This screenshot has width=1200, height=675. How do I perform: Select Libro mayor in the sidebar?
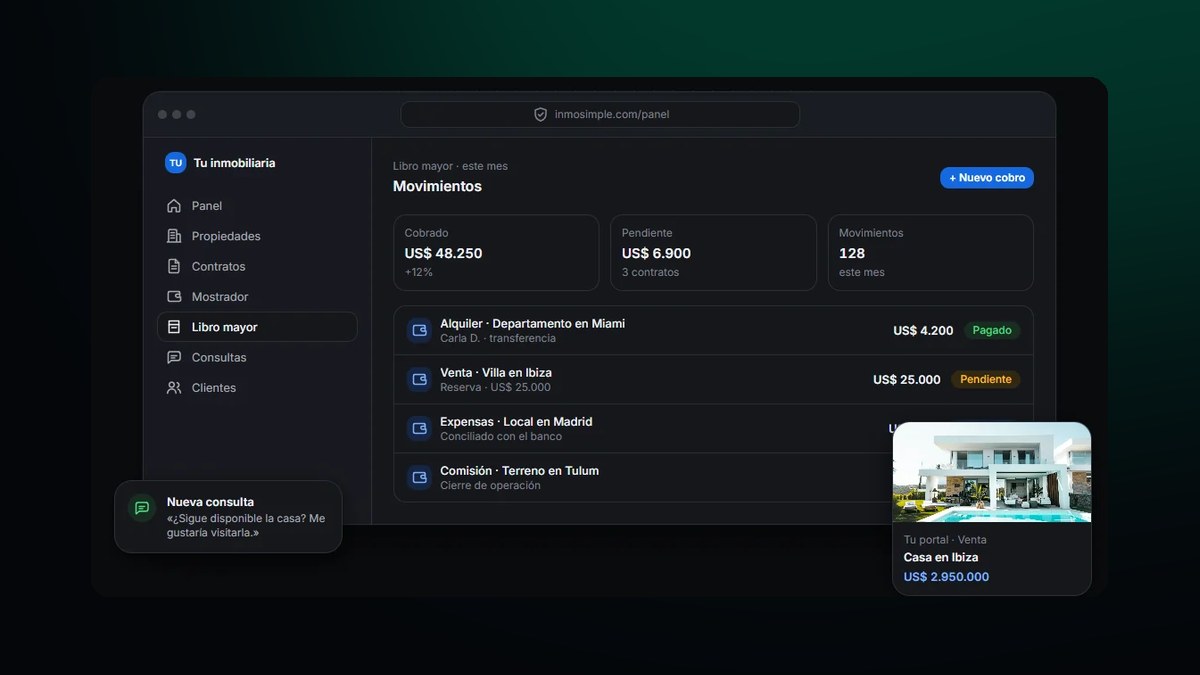pos(257,327)
